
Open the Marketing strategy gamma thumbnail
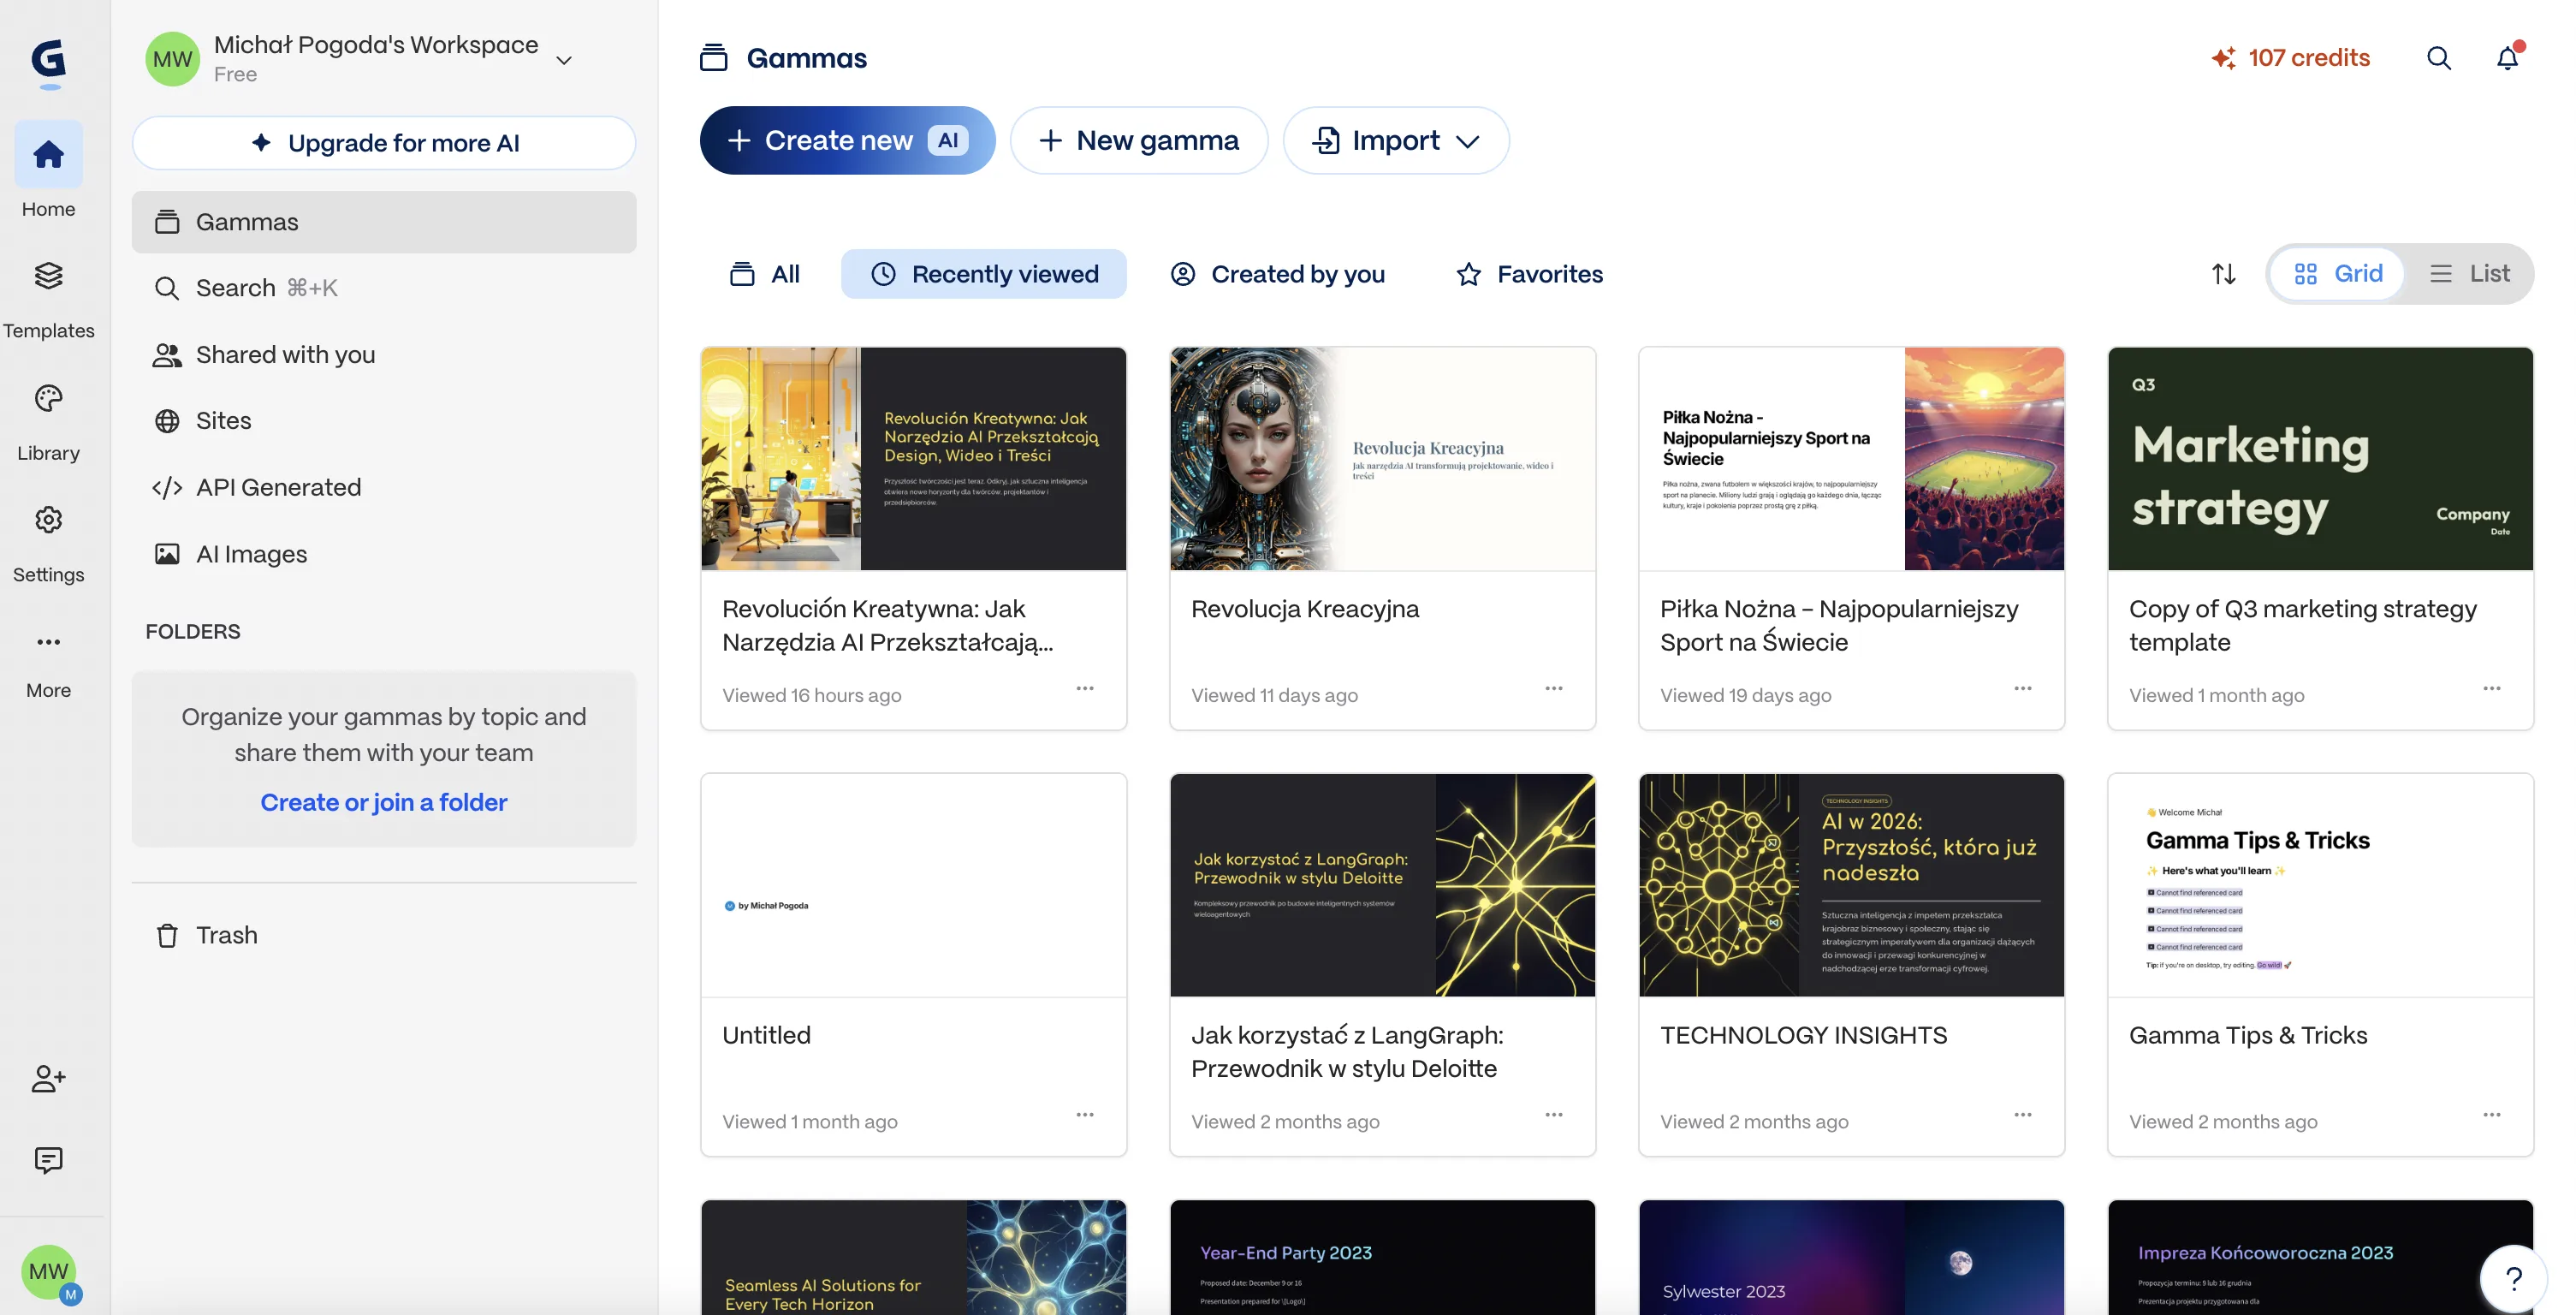[x=2319, y=459]
